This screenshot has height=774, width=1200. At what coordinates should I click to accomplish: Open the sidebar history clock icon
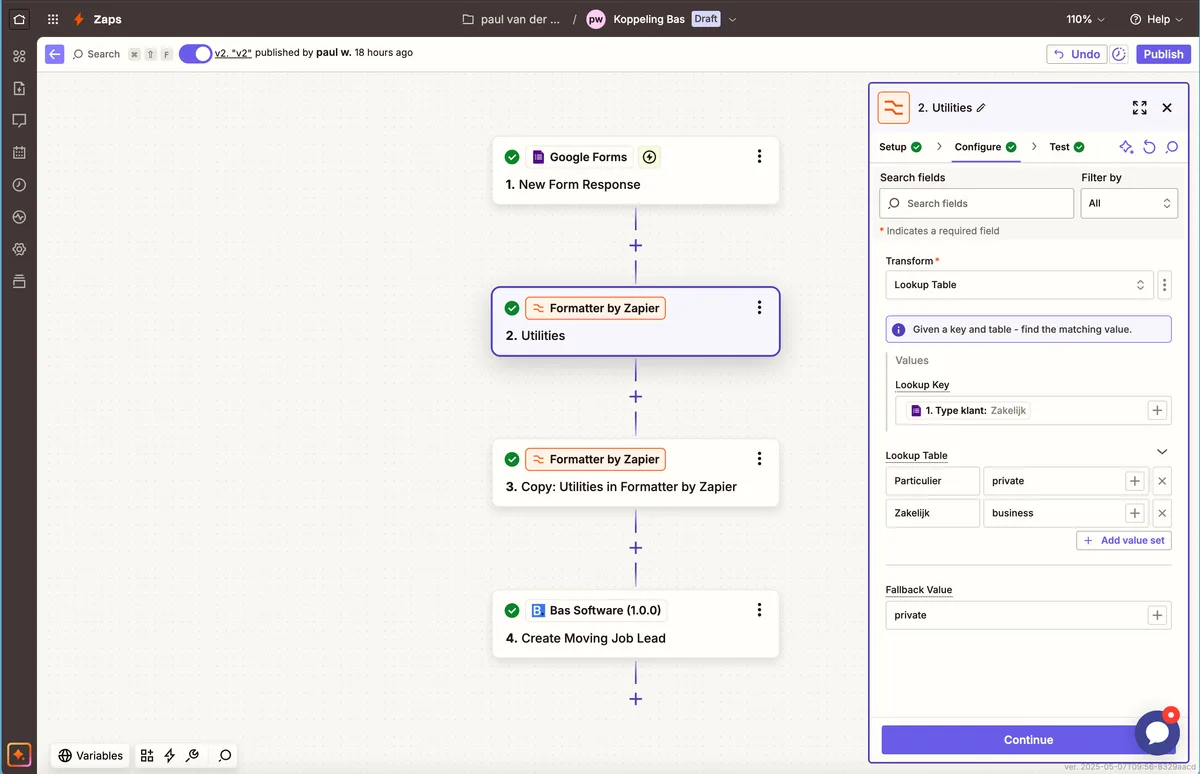(x=19, y=185)
